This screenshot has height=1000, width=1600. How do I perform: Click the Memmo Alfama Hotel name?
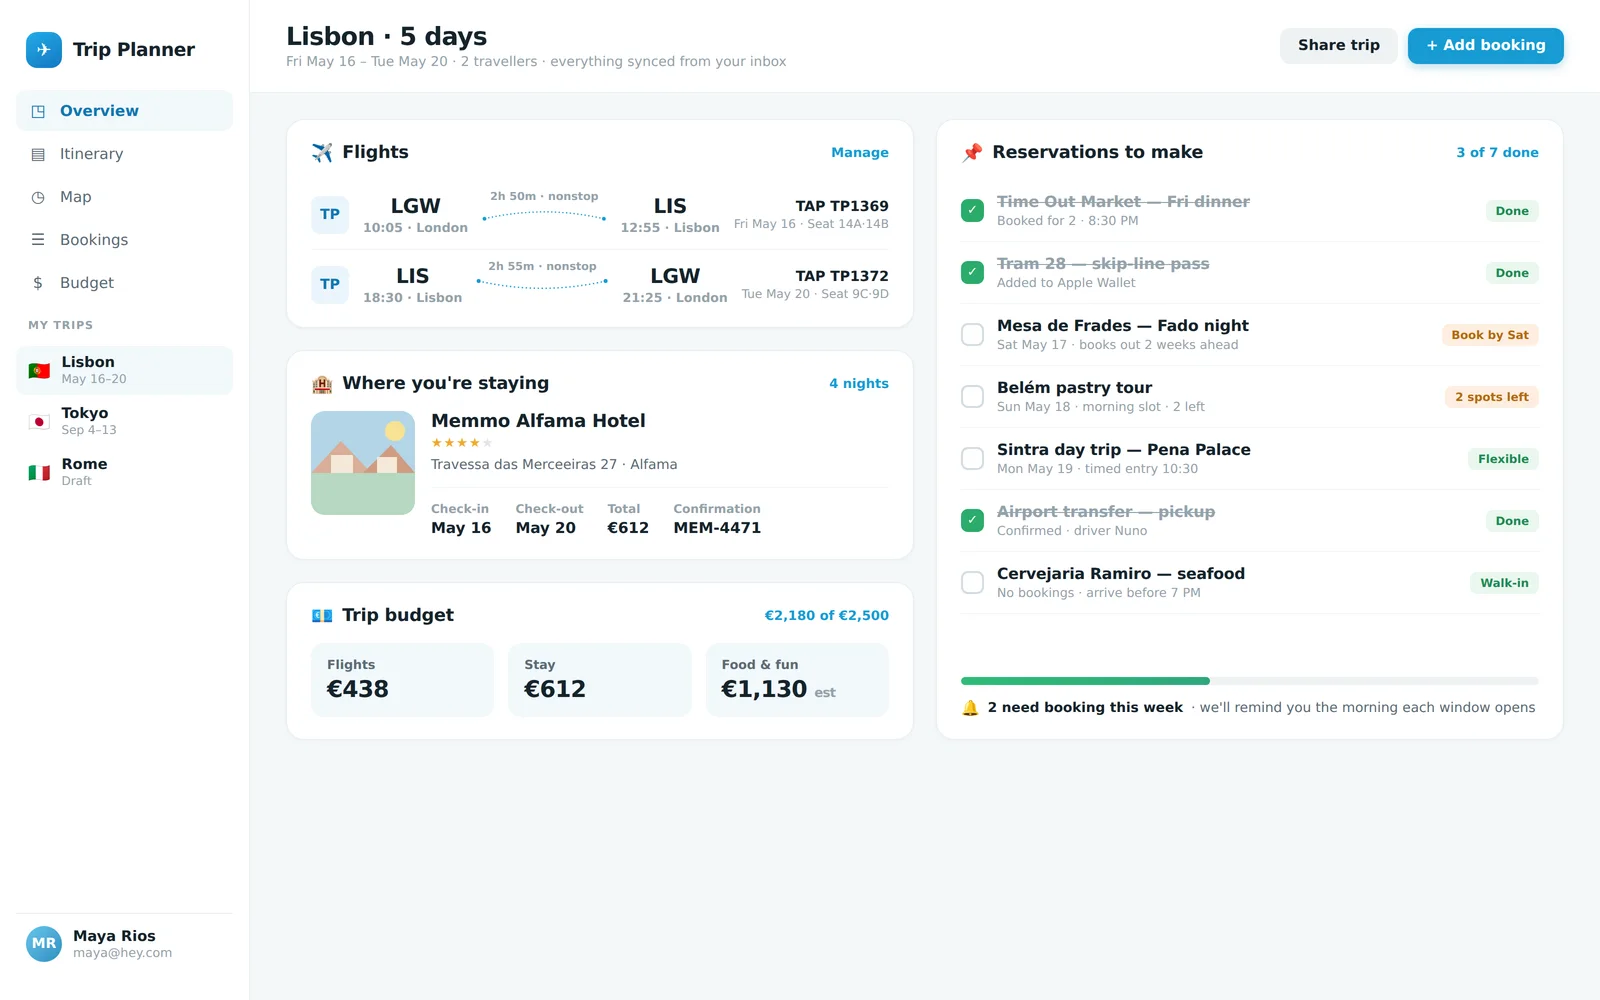click(x=538, y=421)
